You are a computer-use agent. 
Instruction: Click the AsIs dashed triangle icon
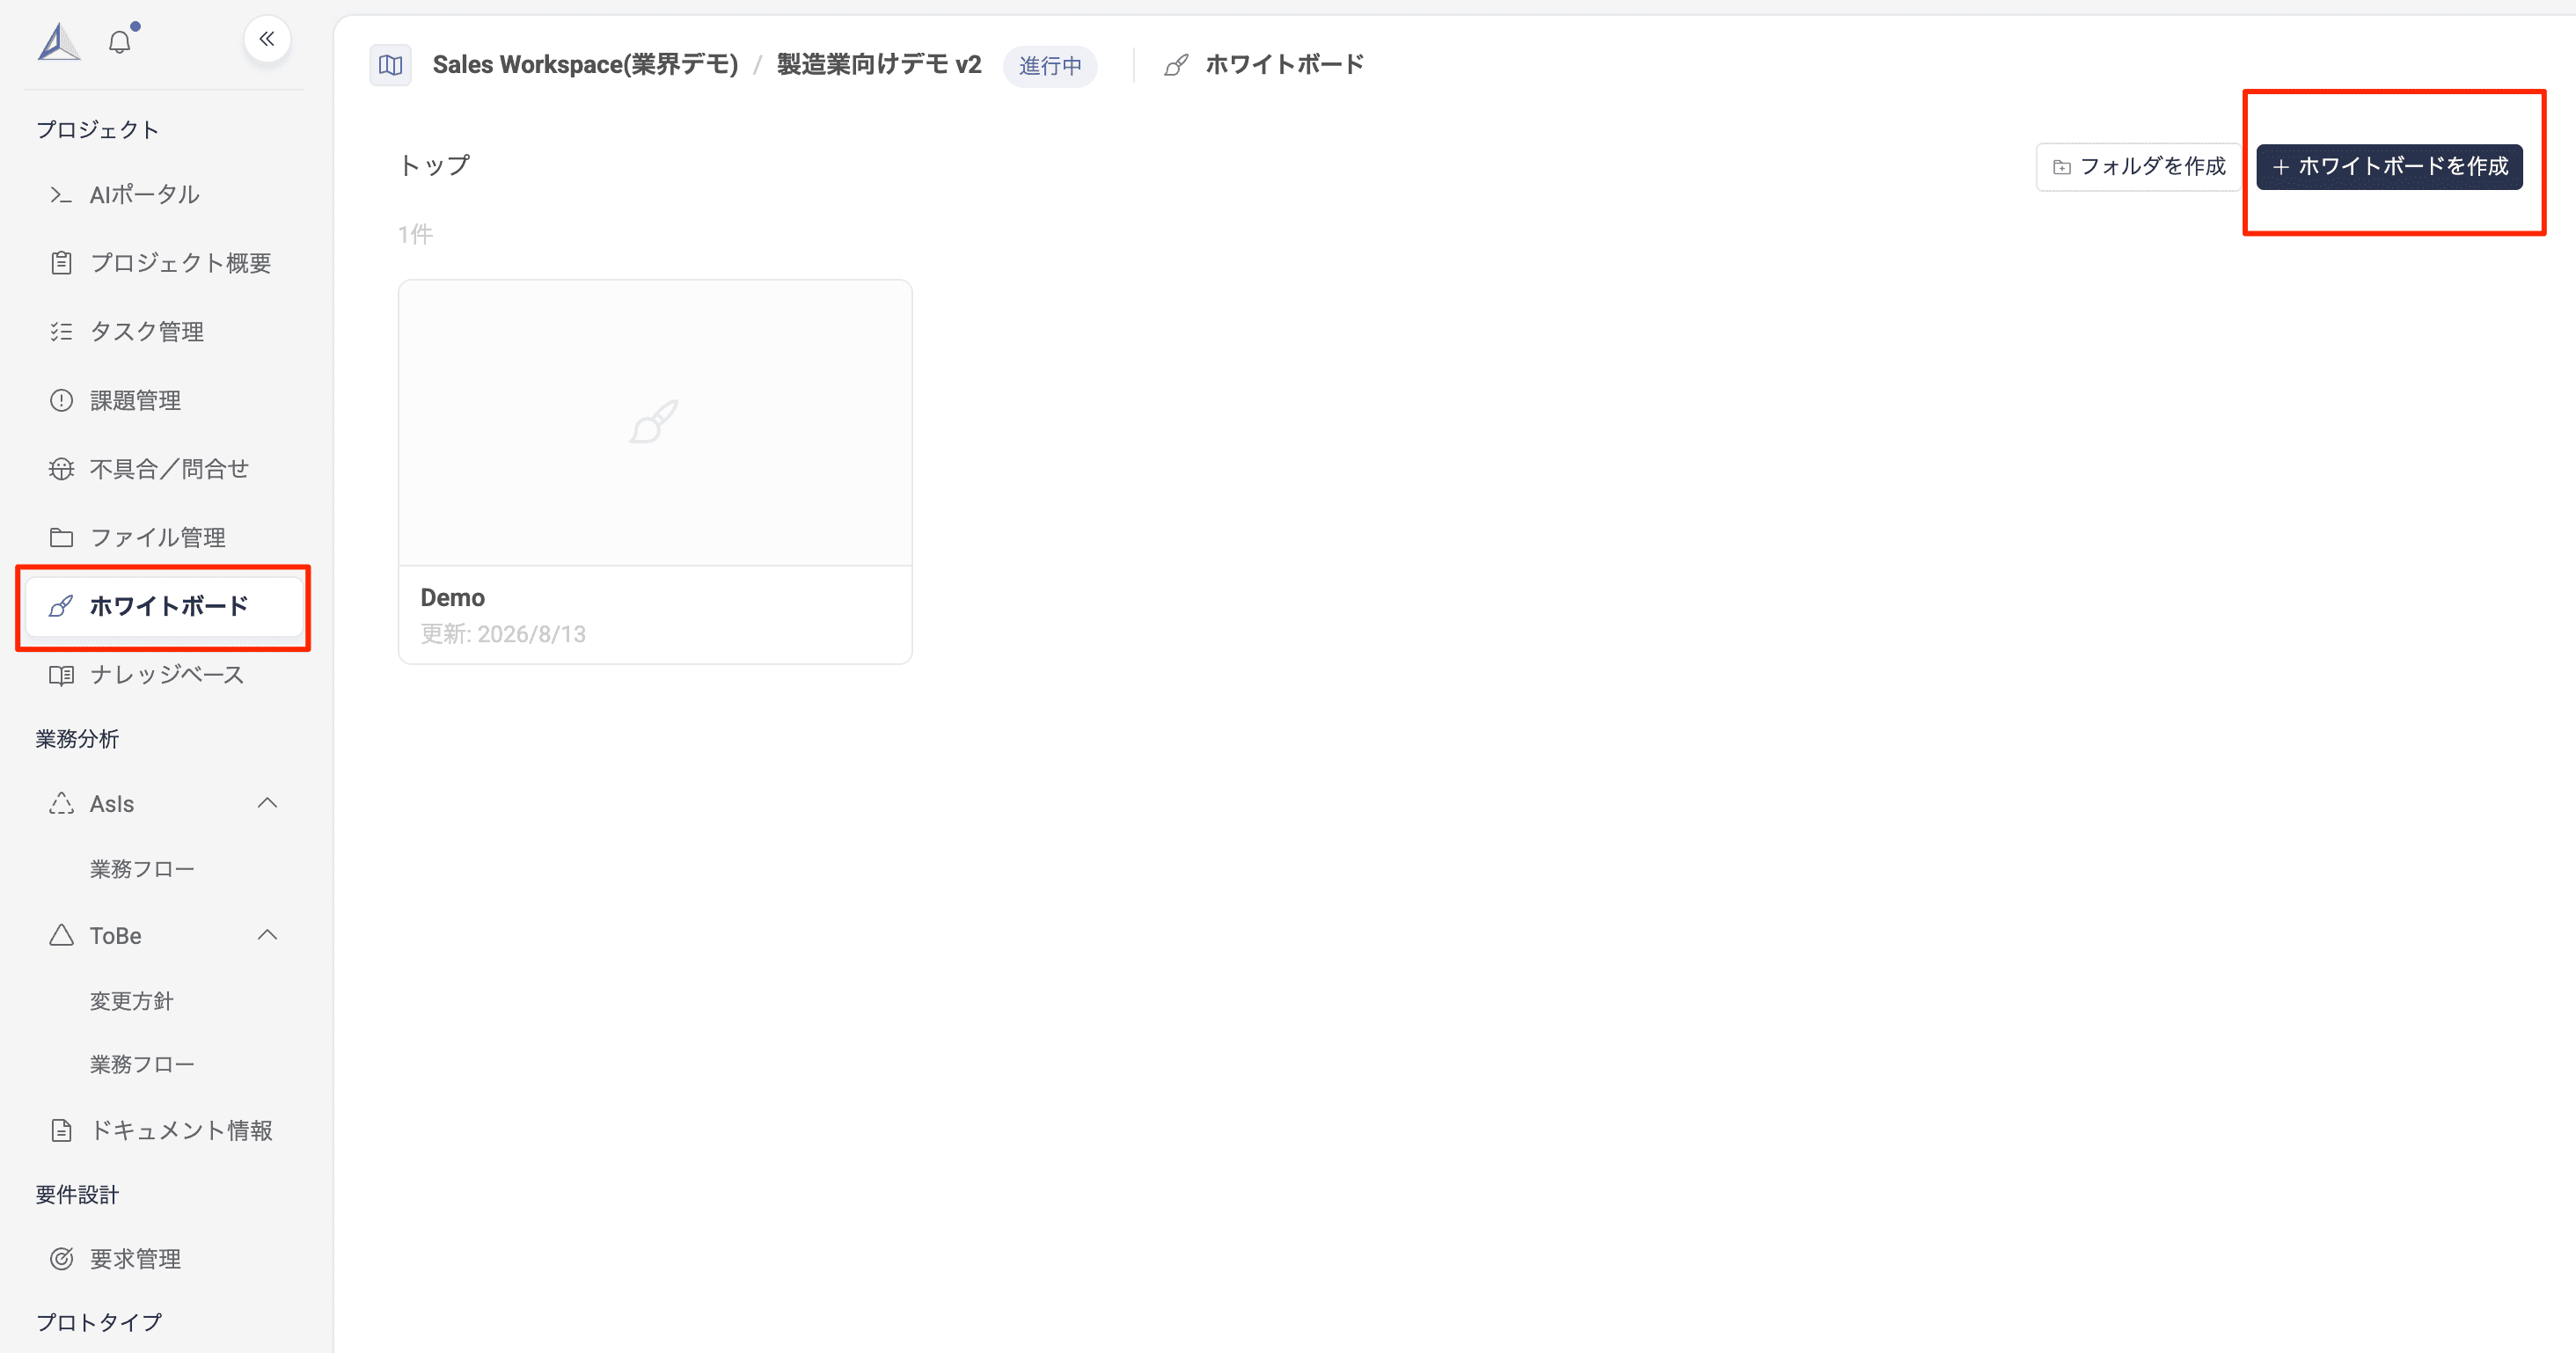tap(61, 804)
